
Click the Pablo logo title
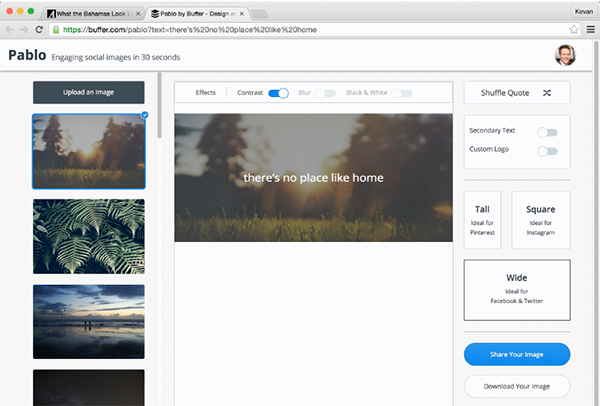tap(27, 55)
